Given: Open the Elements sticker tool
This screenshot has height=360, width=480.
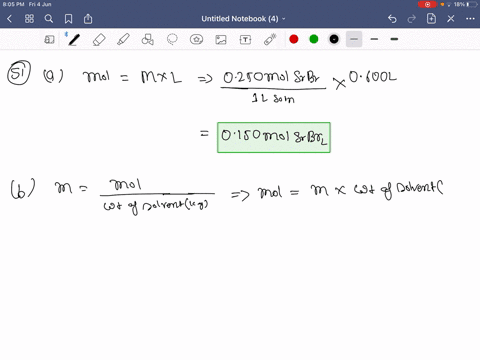Looking at the screenshot, I should 196,40.
